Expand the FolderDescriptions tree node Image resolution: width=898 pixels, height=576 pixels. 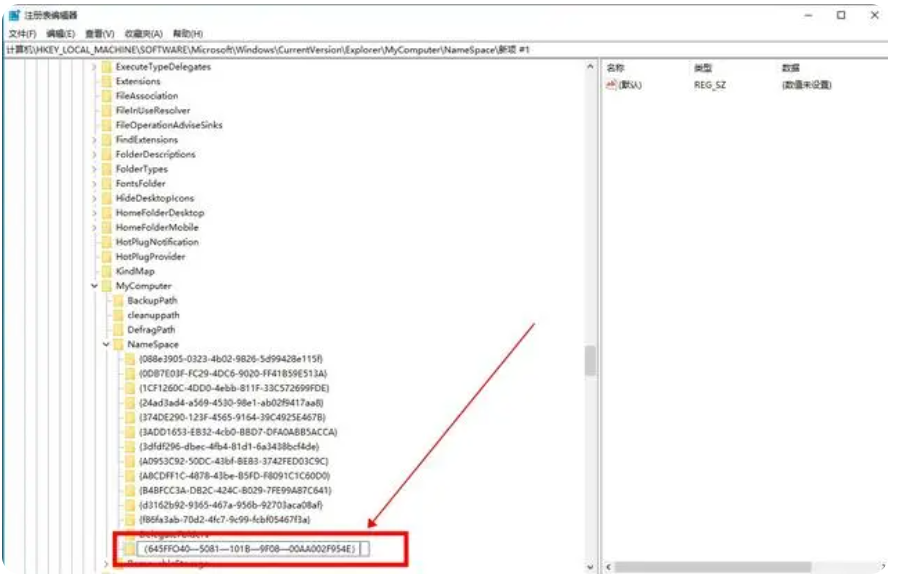click(x=94, y=155)
